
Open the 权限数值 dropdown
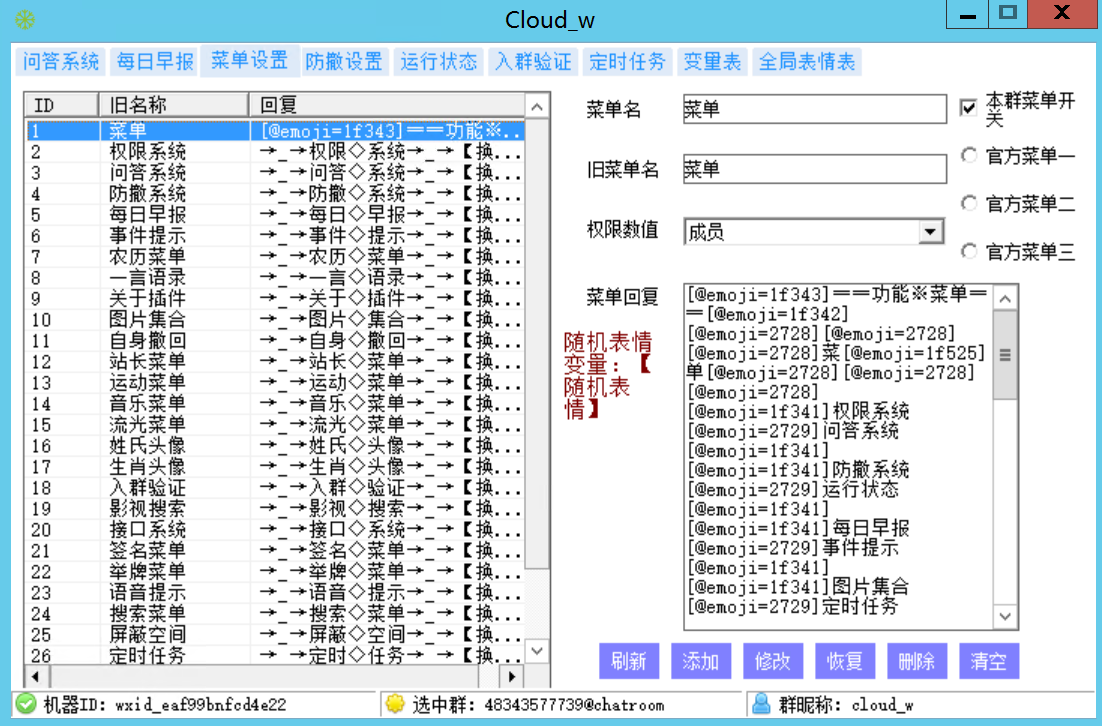(931, 232)
